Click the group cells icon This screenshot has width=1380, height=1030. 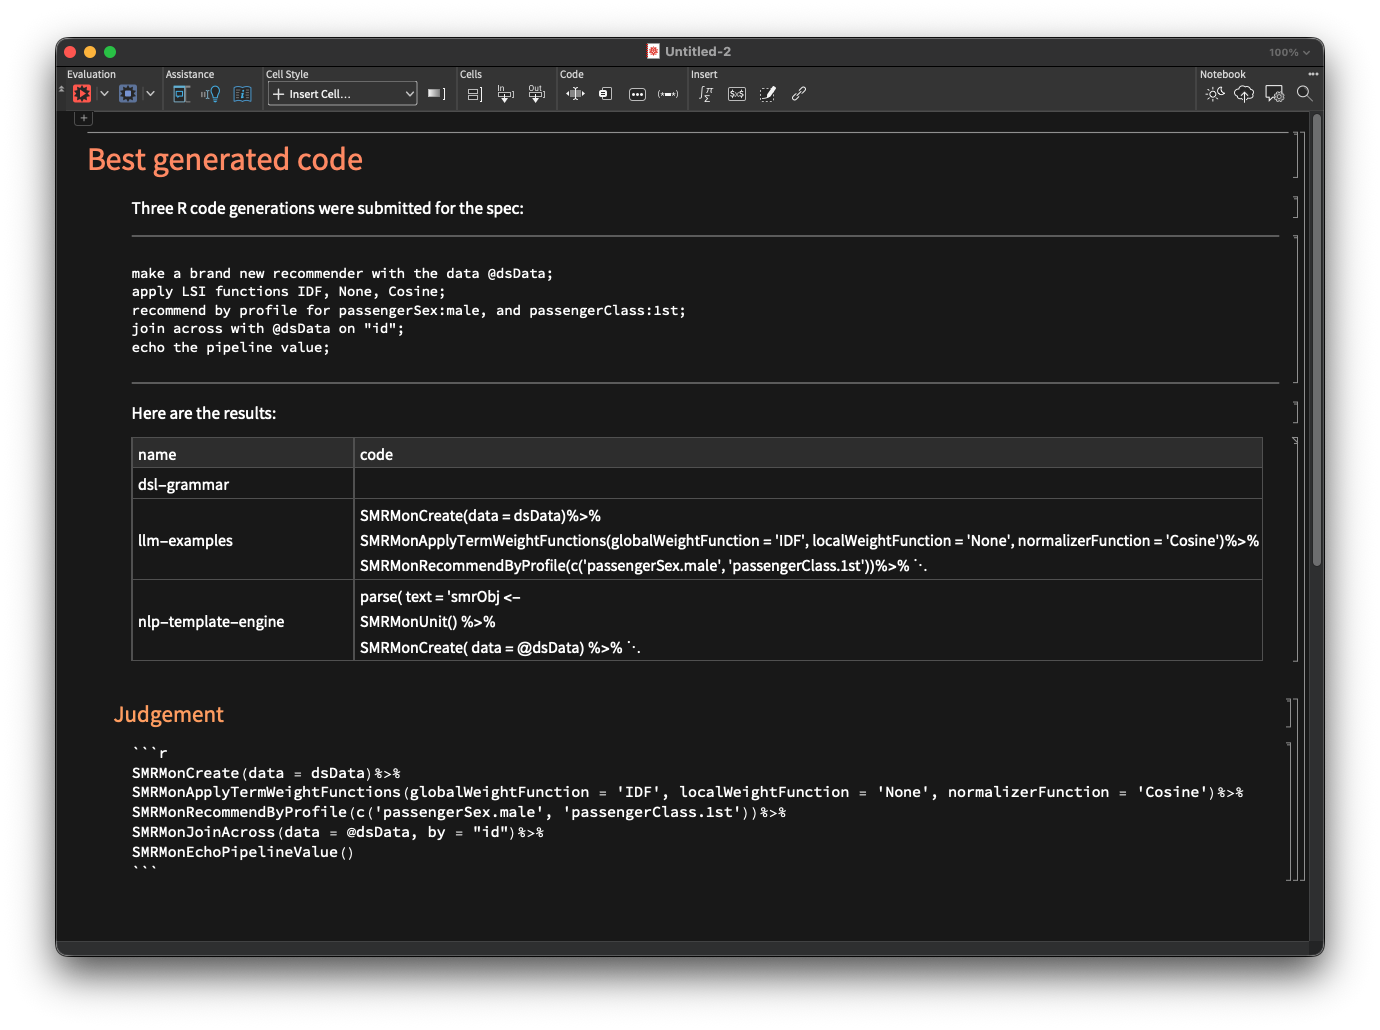[x=475, y=94]
